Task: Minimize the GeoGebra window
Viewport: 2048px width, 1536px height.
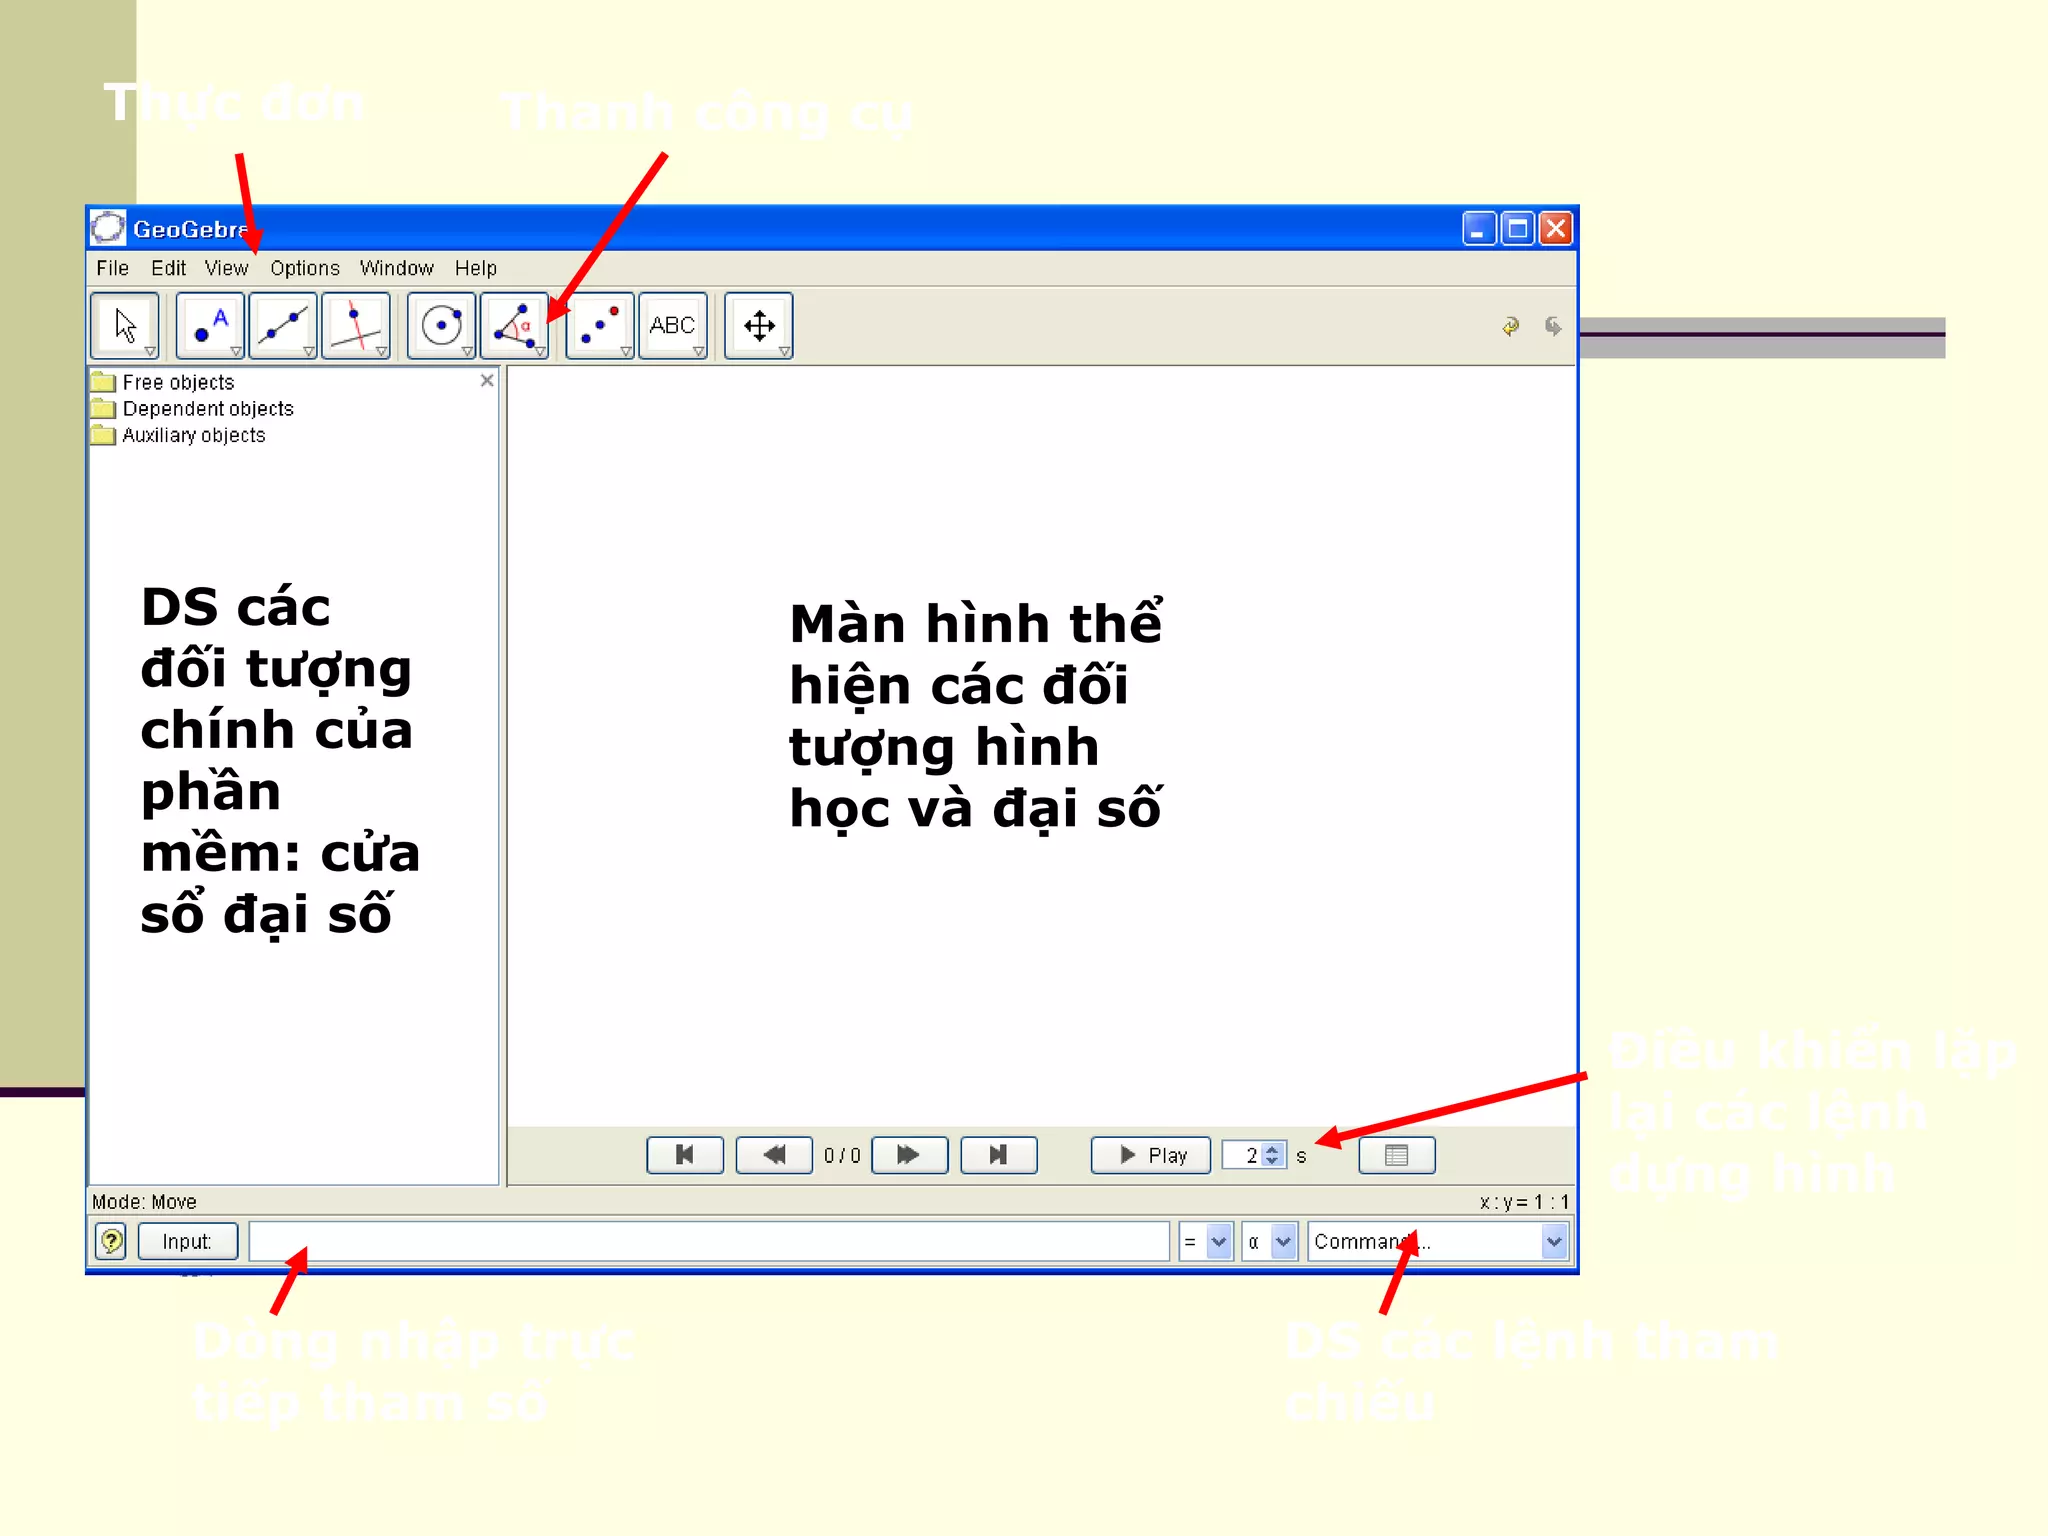Action: pos(1478,228)
